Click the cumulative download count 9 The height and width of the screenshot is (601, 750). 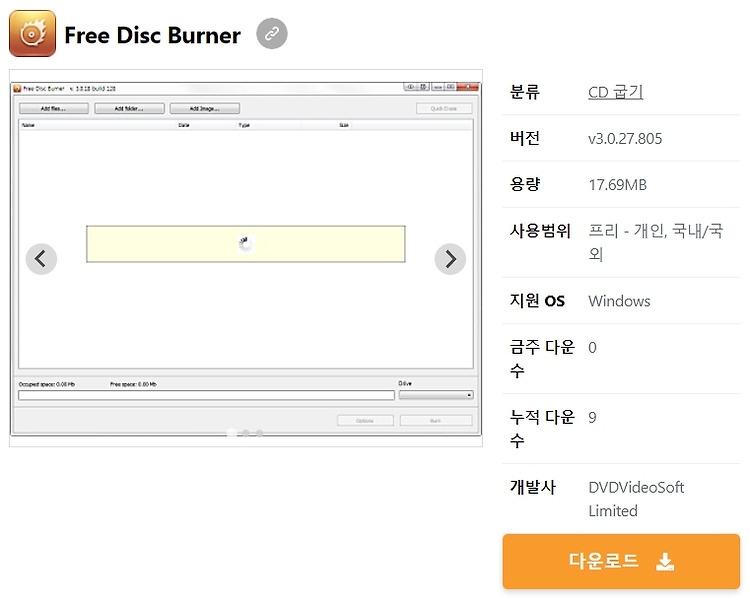click(592, 417)
